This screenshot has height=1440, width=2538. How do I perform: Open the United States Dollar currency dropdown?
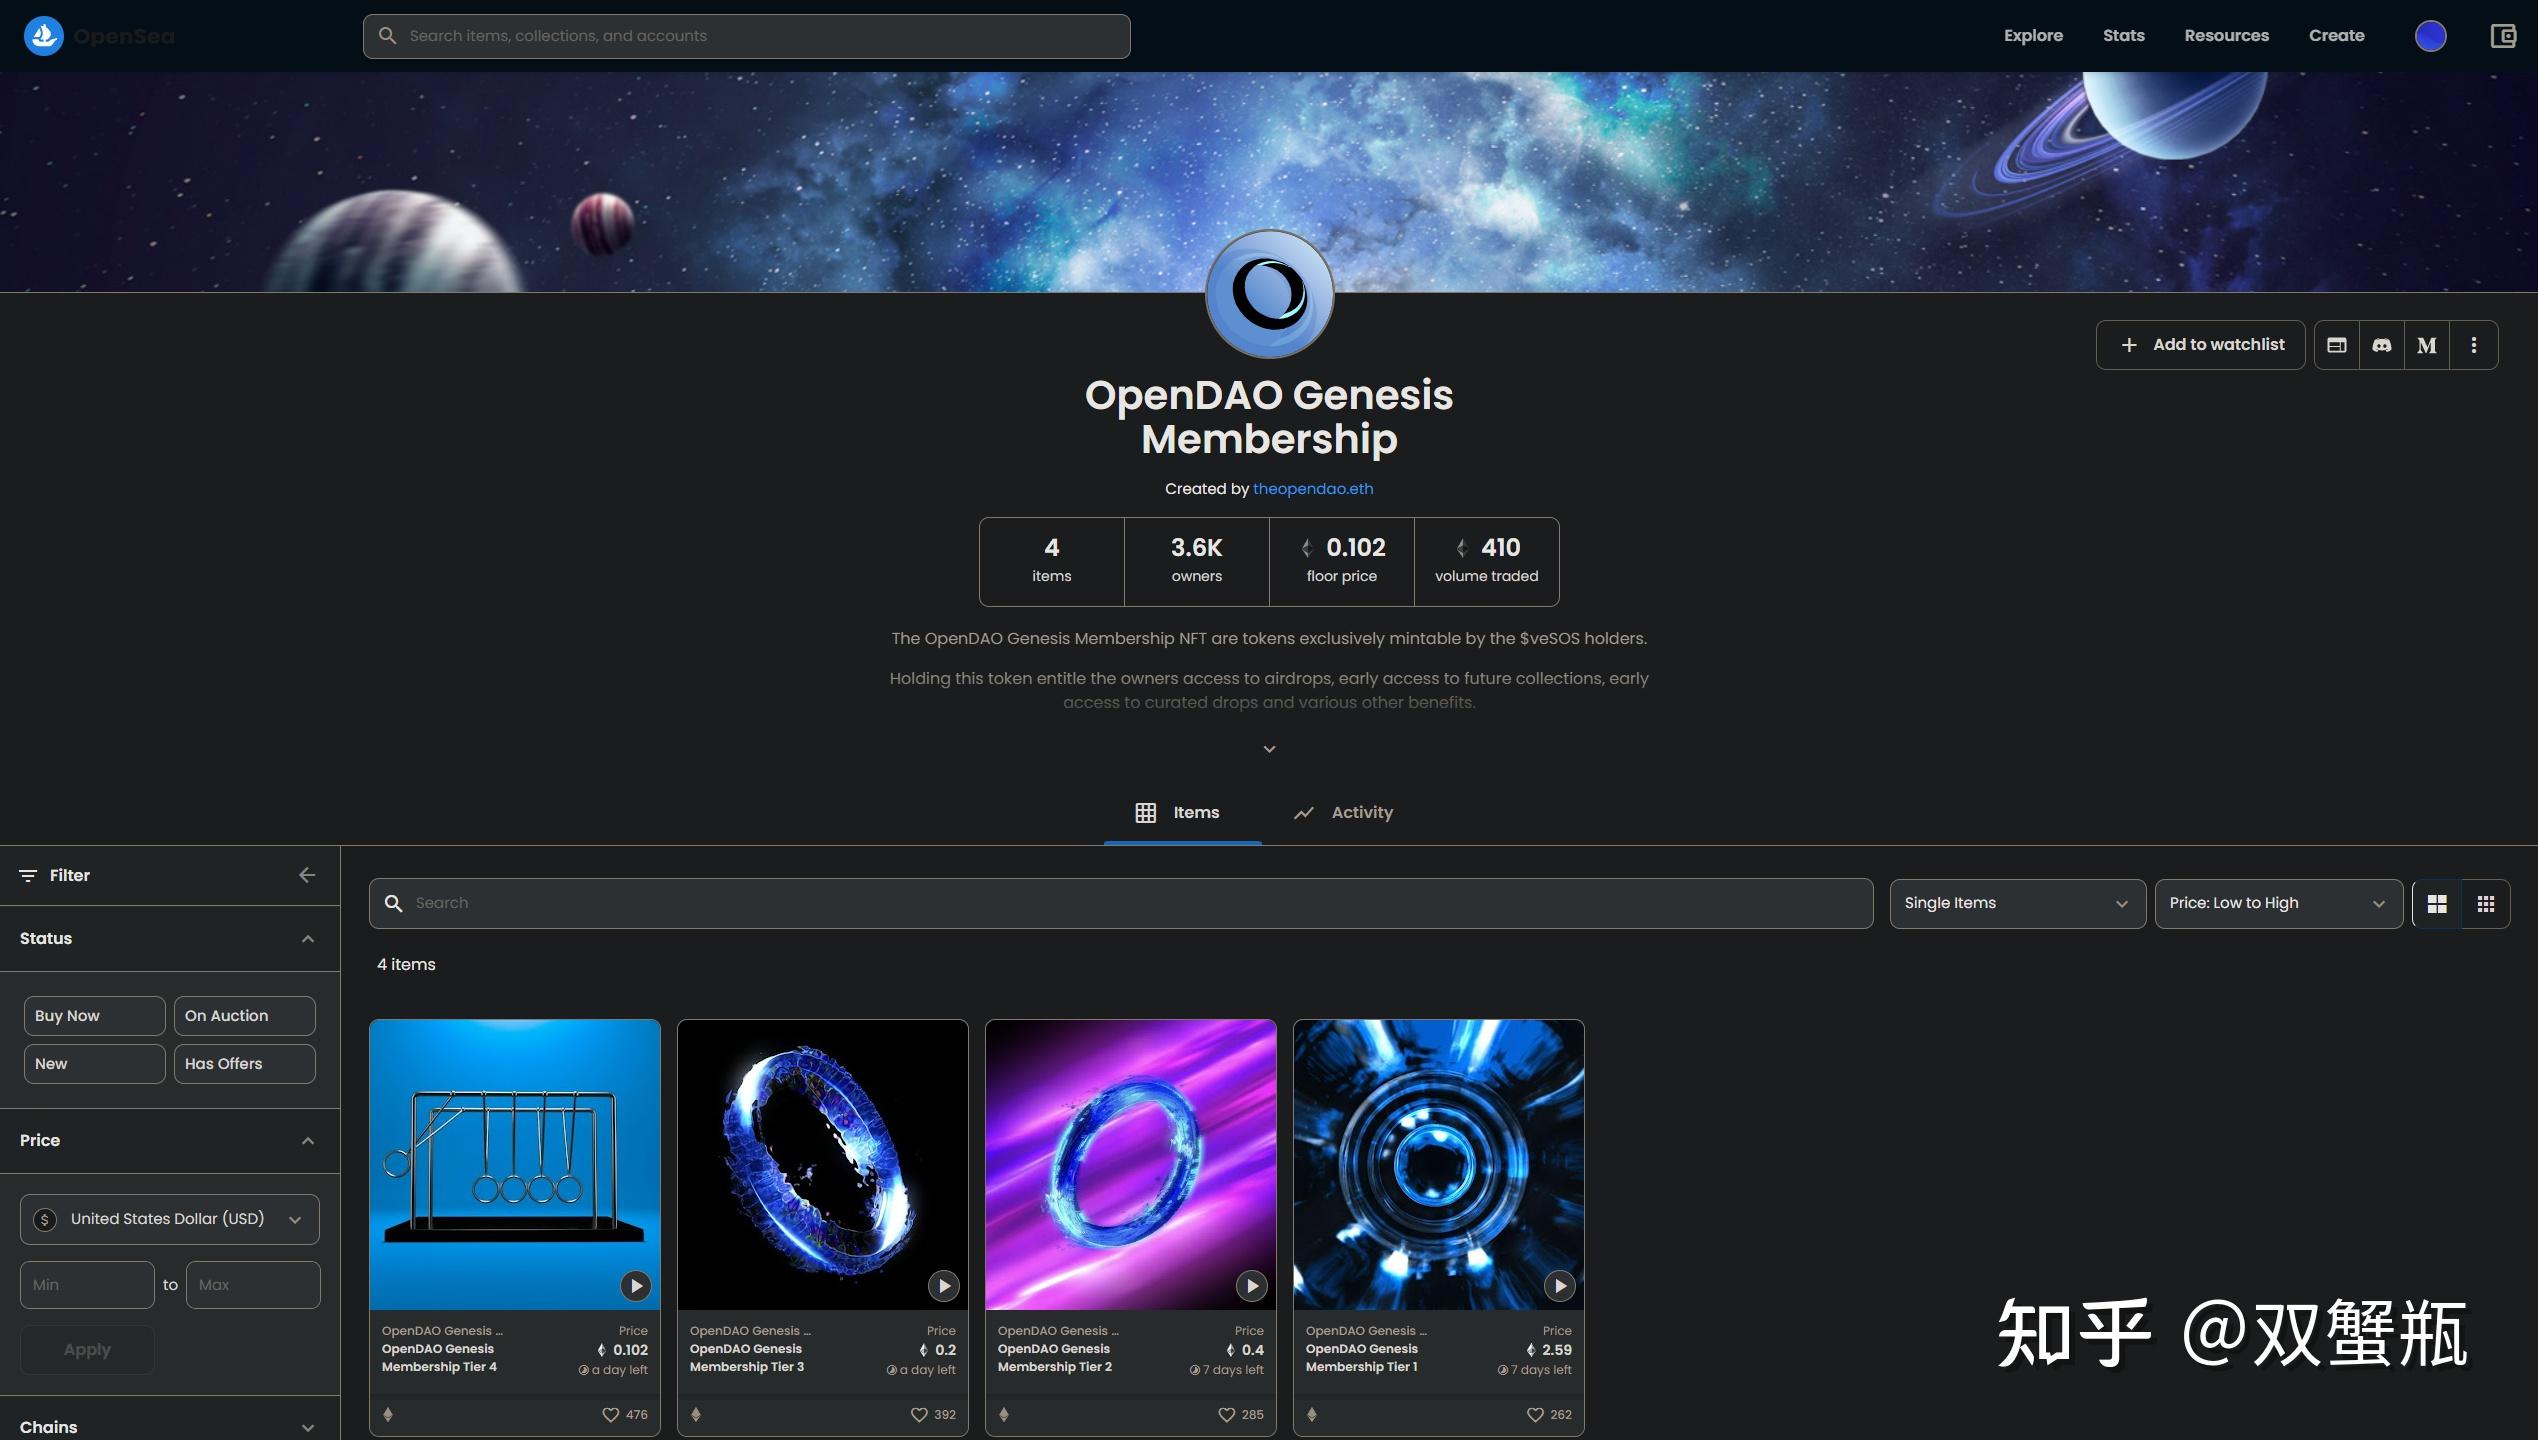pos(170,1219)
